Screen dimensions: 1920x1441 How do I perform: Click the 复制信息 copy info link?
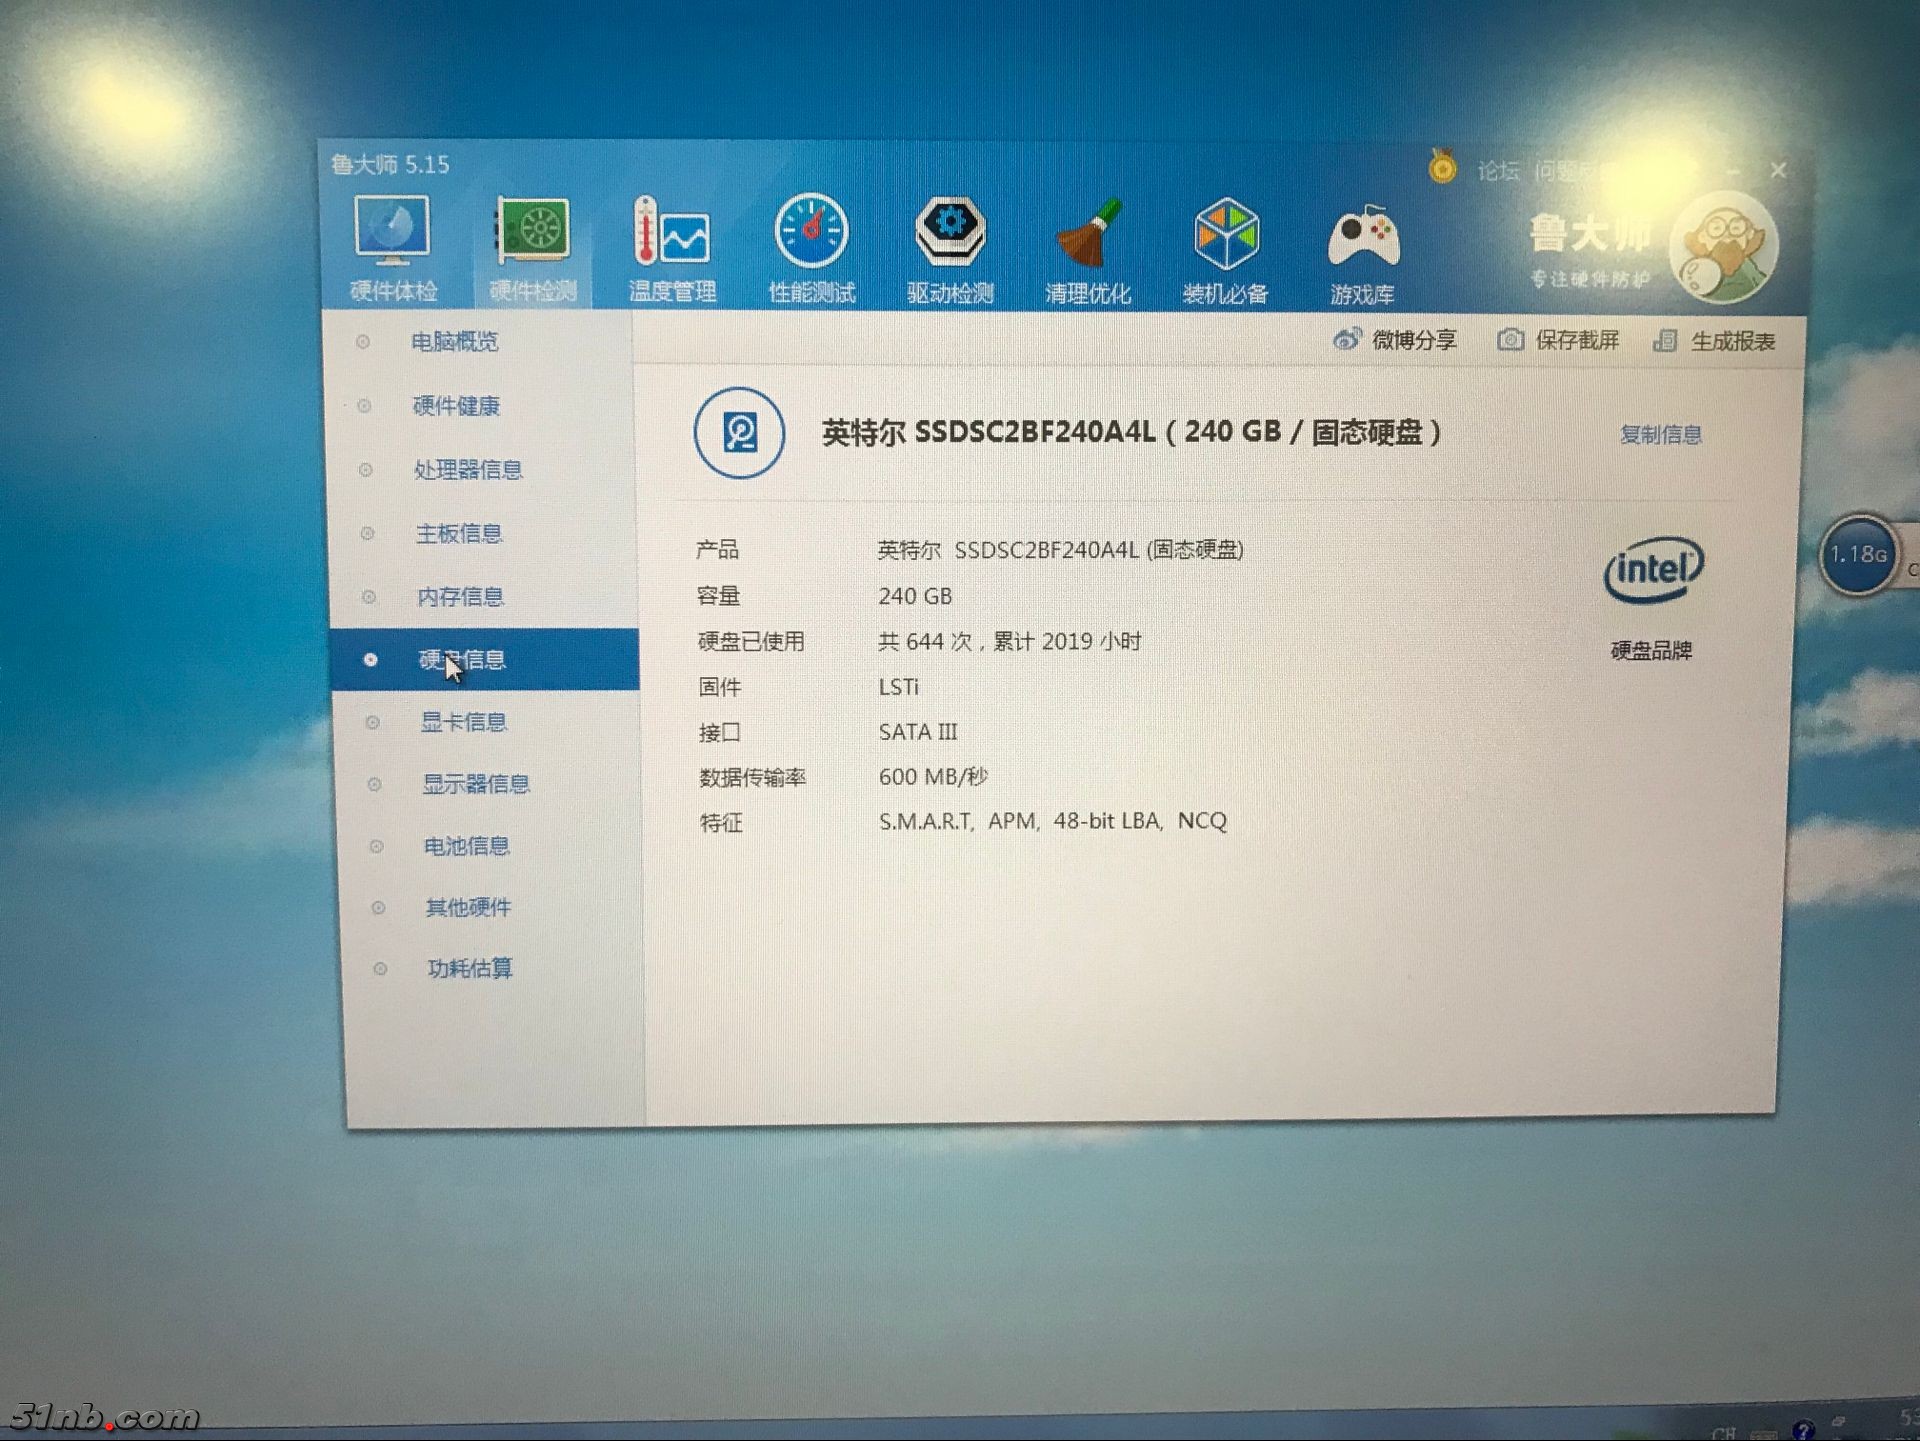(1660, 434)
